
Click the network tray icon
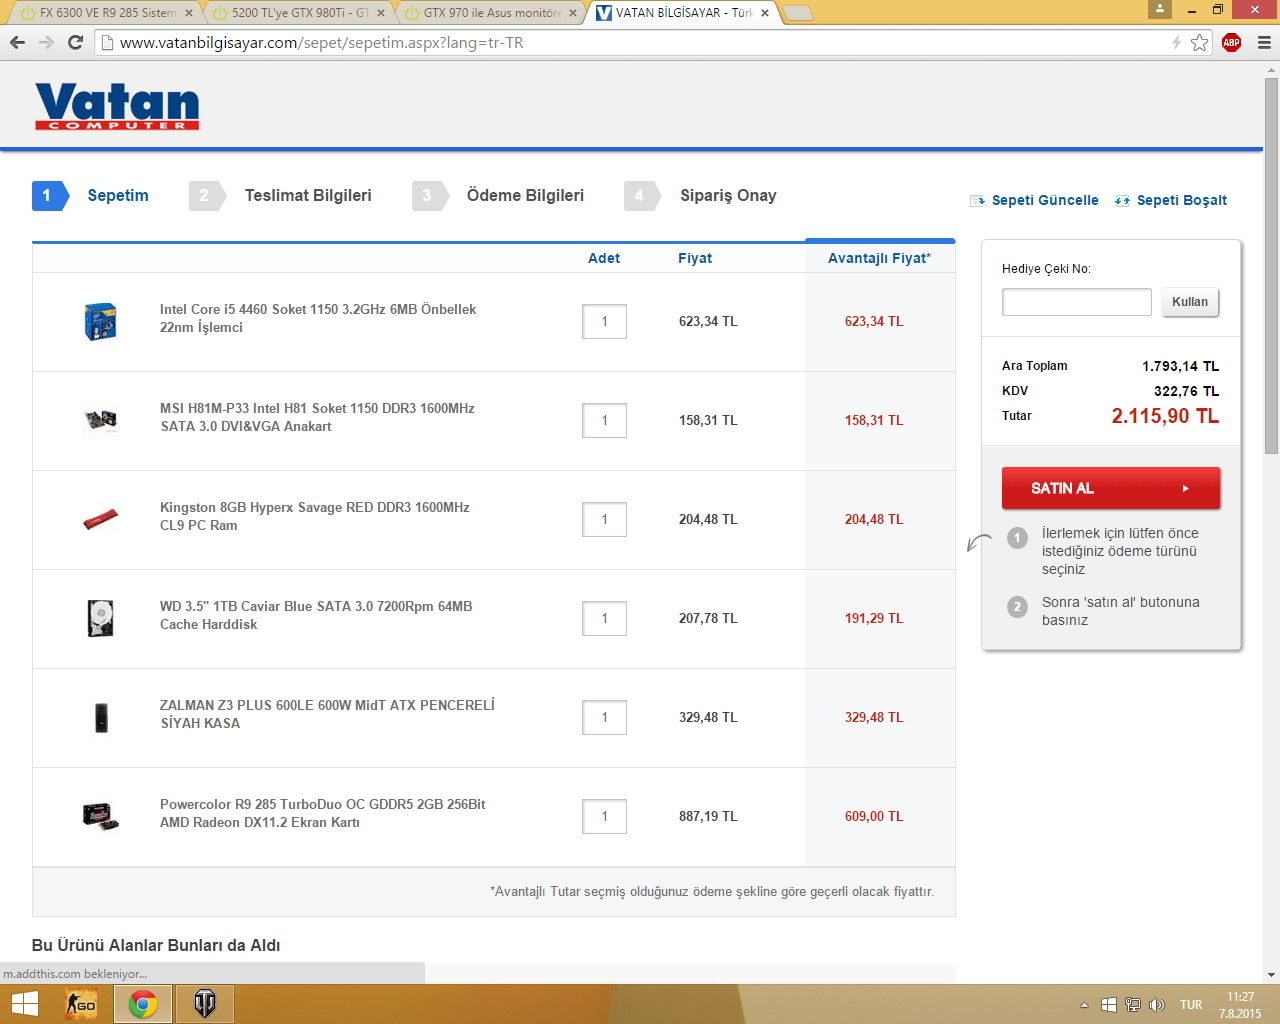tap(1133, 1005)
